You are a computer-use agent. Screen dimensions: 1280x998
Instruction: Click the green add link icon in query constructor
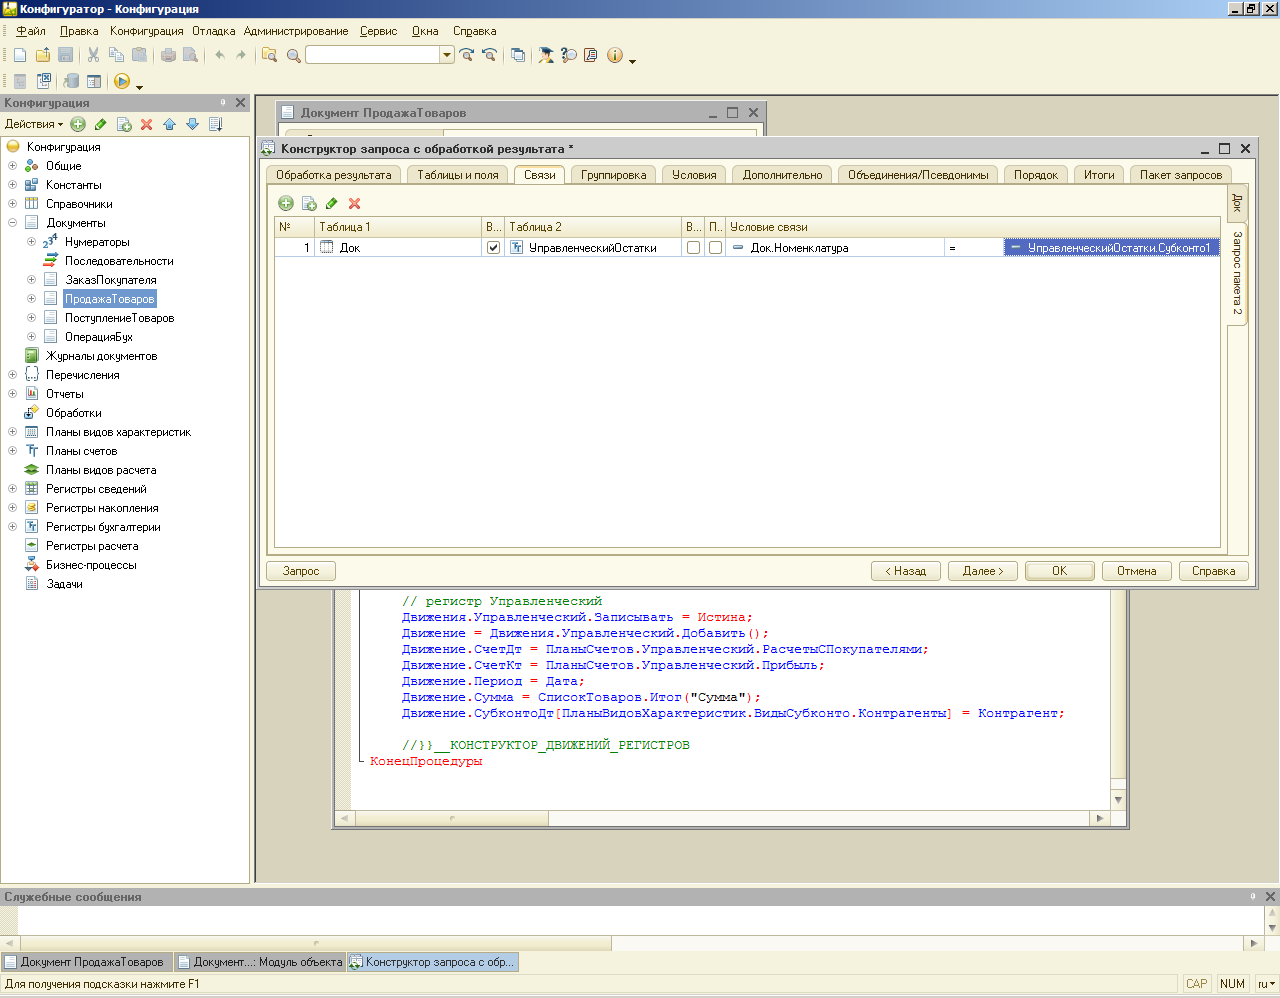pos(286,203)
